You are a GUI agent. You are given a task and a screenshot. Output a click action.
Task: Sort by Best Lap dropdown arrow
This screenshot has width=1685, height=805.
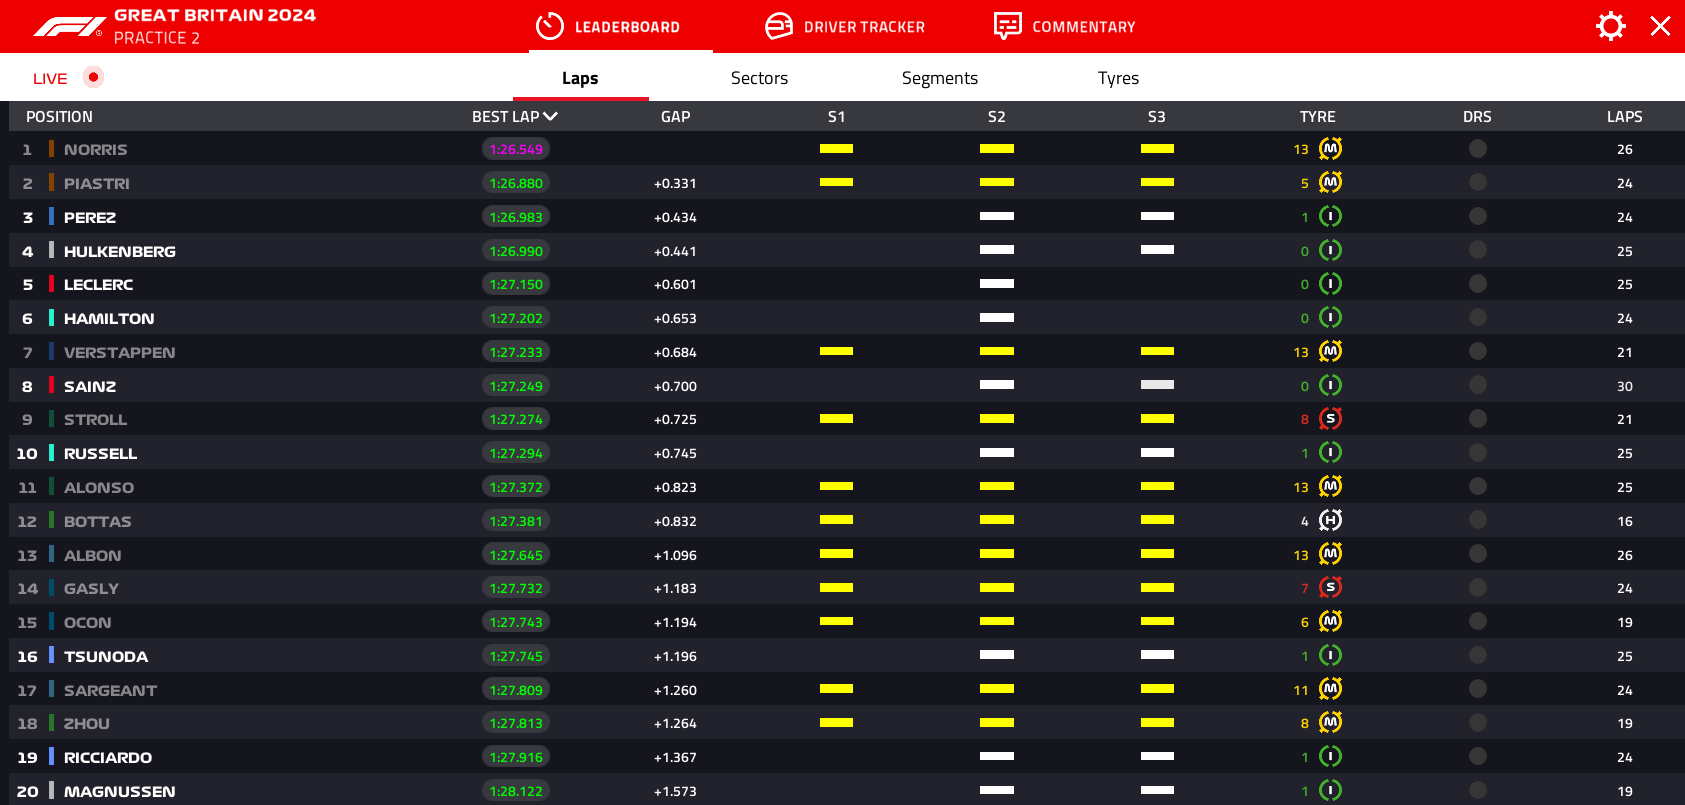(x=550, y=116)
